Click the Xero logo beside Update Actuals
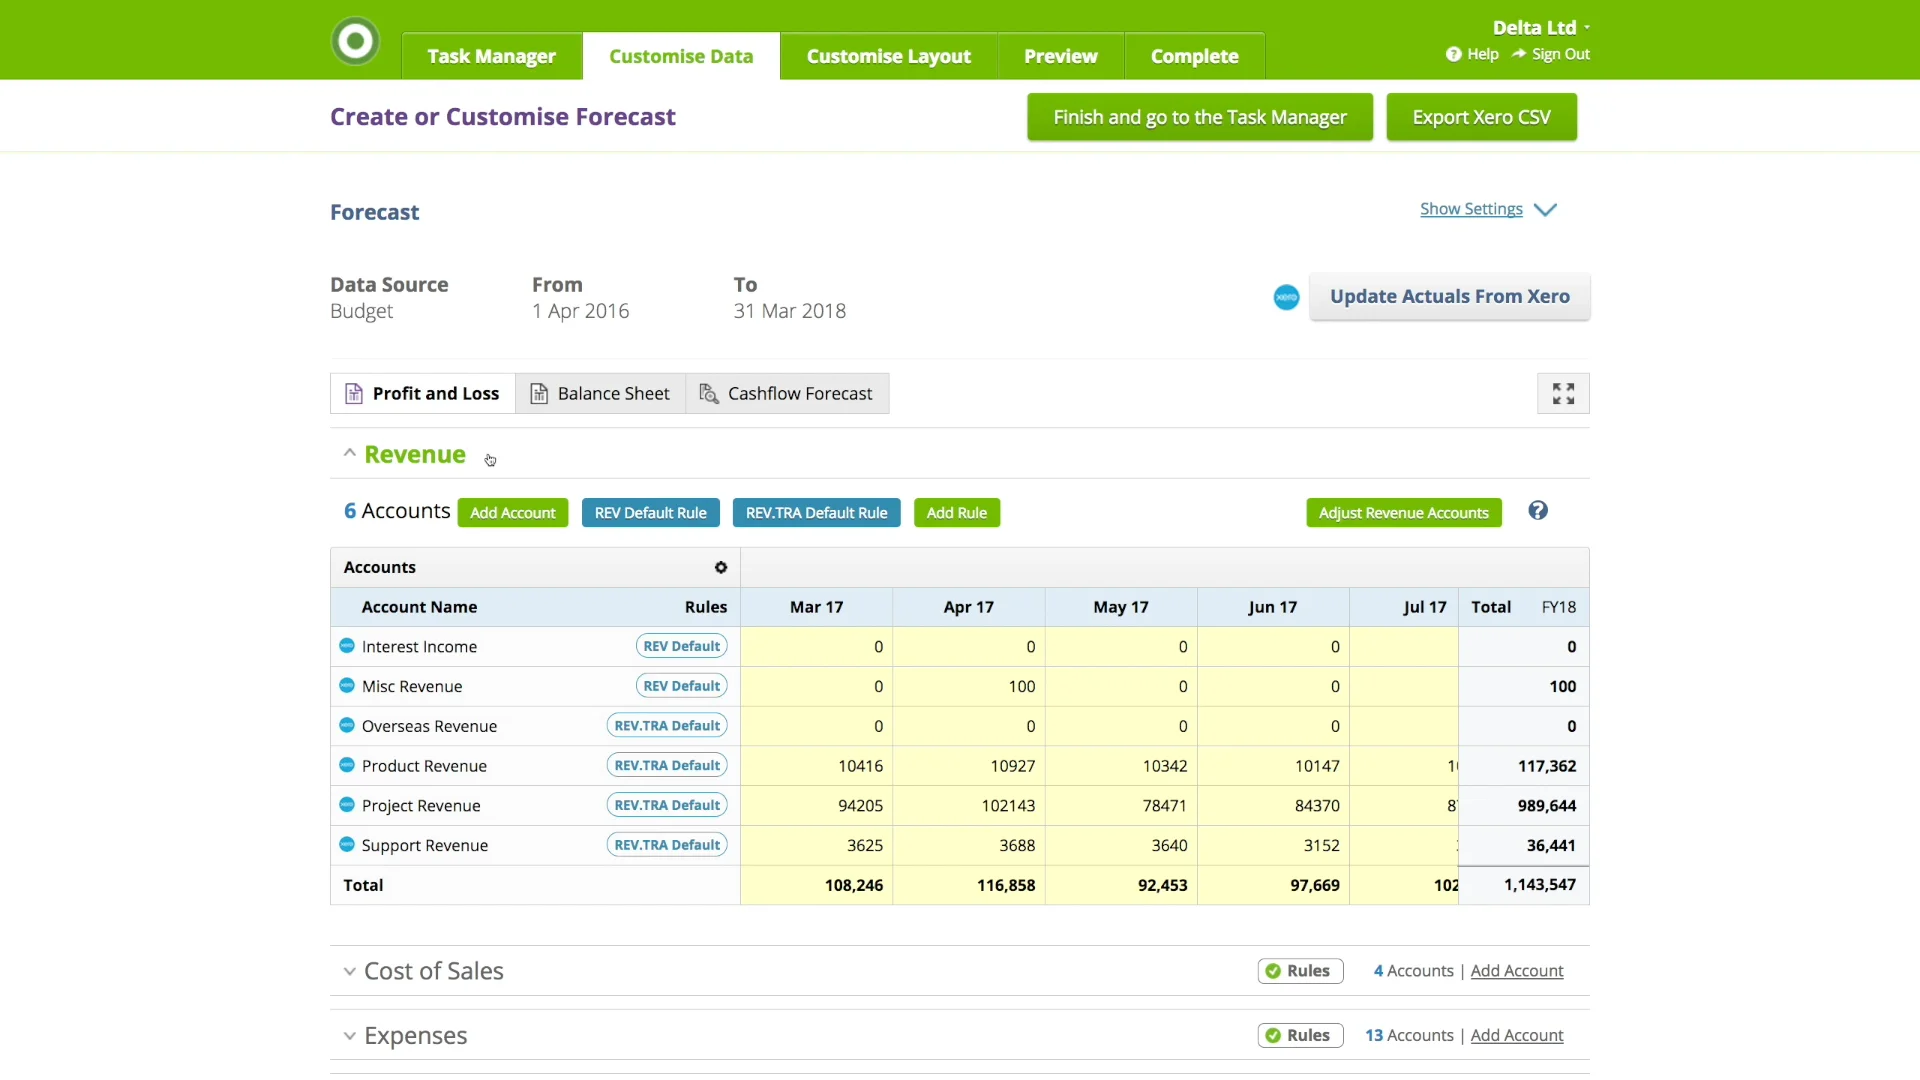Image resolution: width=1920 pixels, height=1080 pixels. click(1286, 297)
